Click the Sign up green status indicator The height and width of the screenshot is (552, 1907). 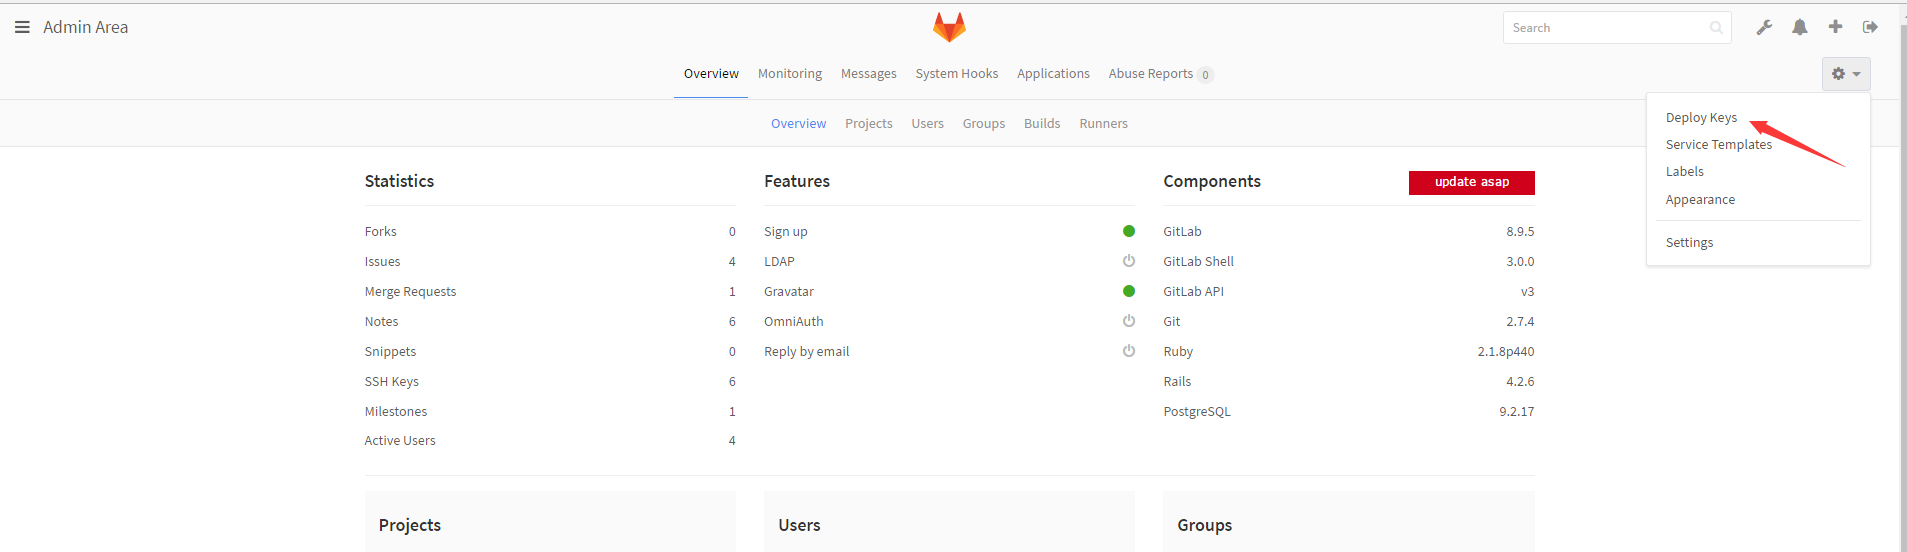1129,231
